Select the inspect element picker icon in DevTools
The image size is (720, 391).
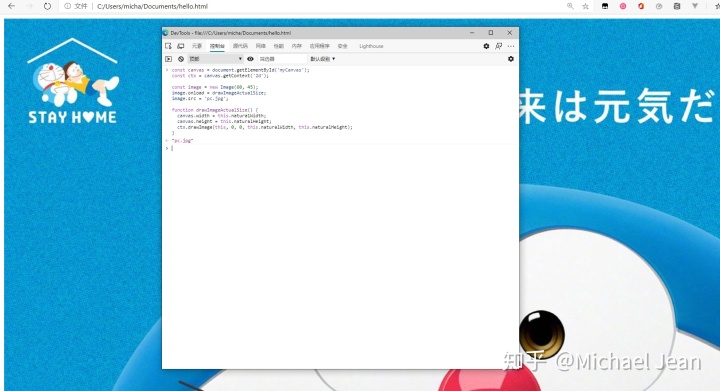[x=168, y=46]
